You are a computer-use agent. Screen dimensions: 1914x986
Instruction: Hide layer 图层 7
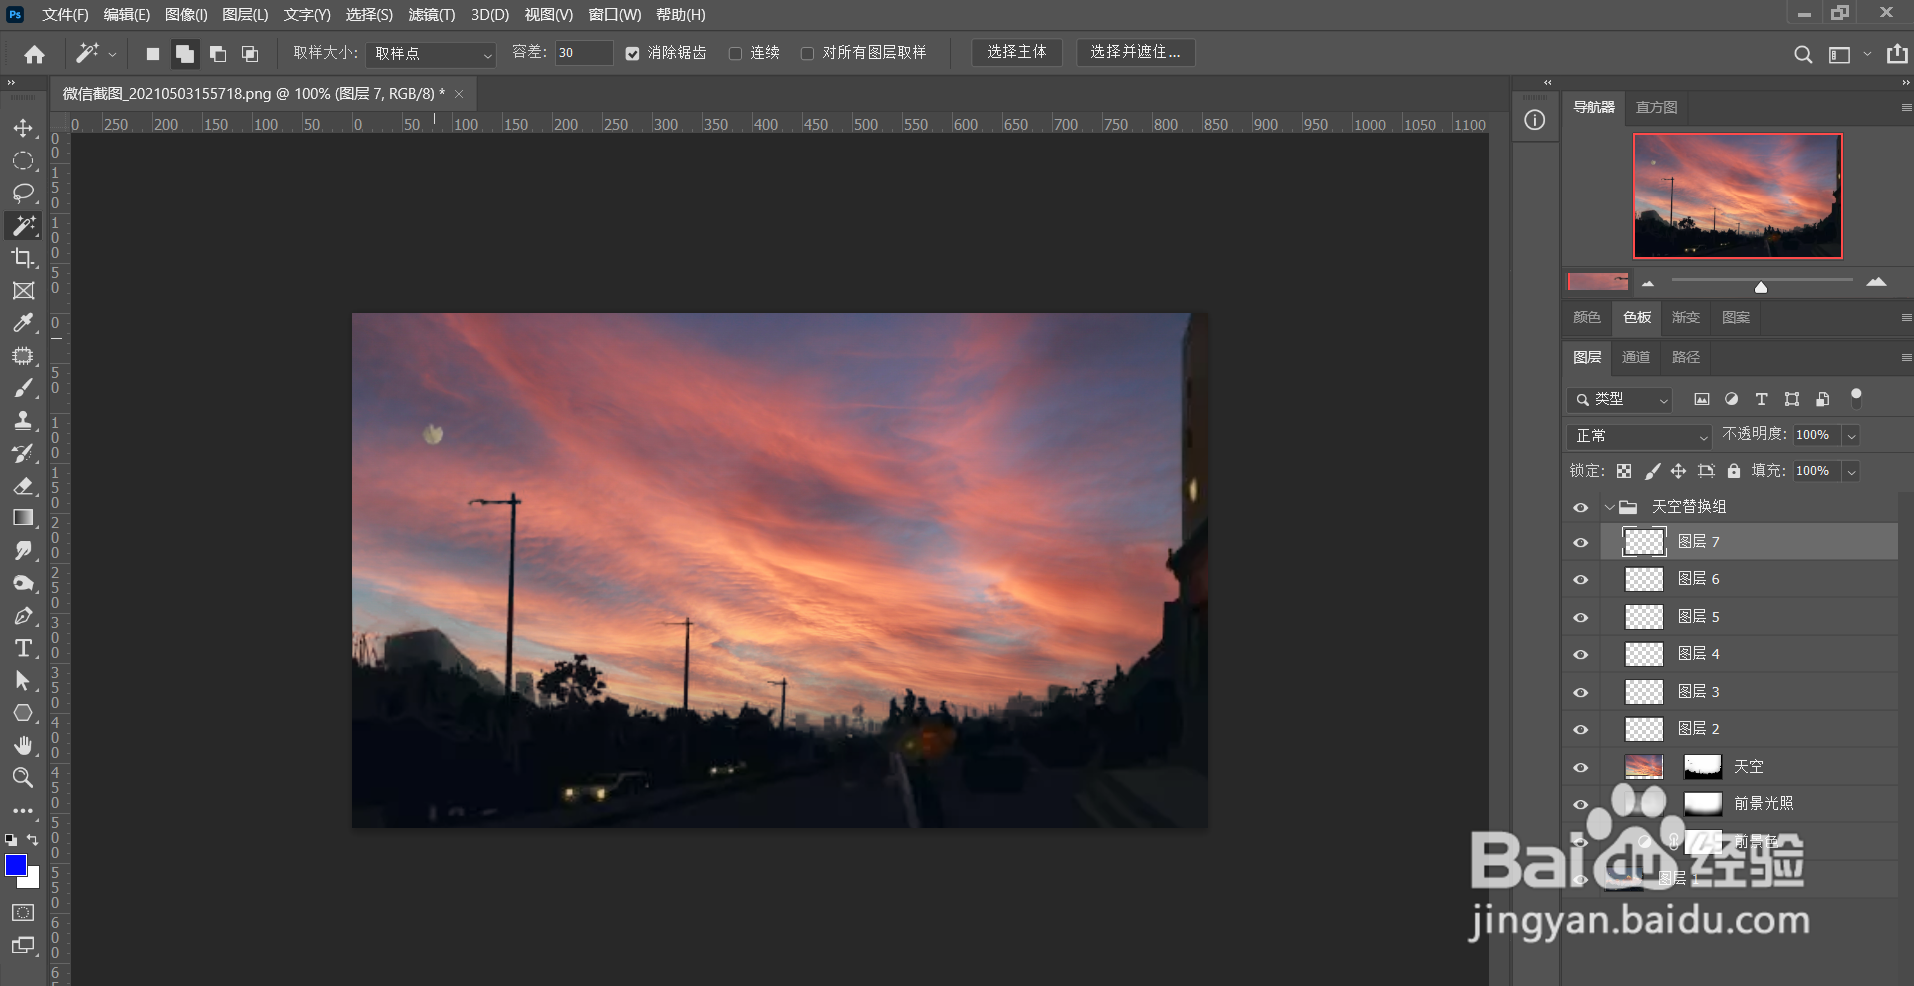click(1581, 543)
